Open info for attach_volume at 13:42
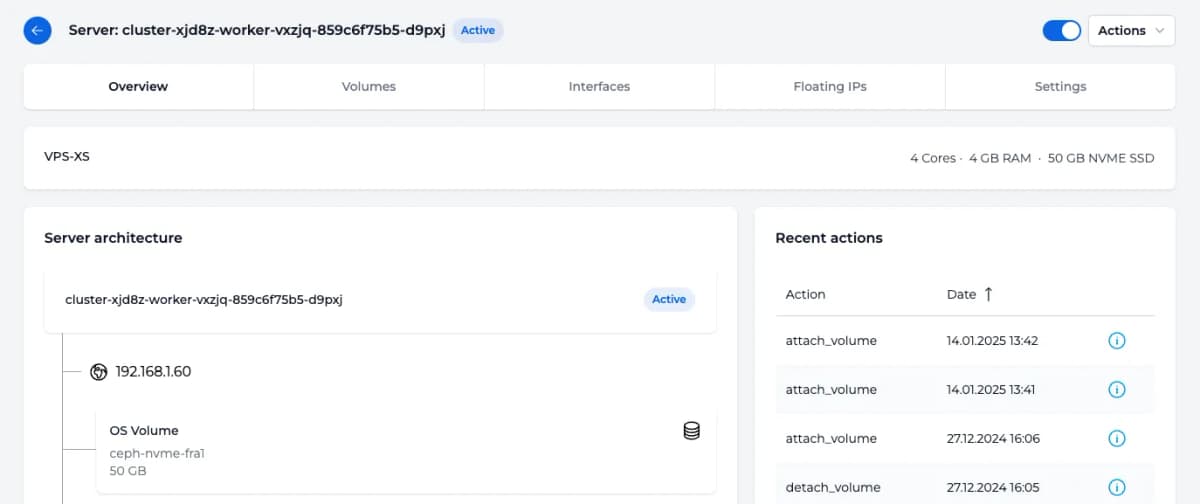Image resolution: width=1200 pixels, height=504 pixels. 1117,341
